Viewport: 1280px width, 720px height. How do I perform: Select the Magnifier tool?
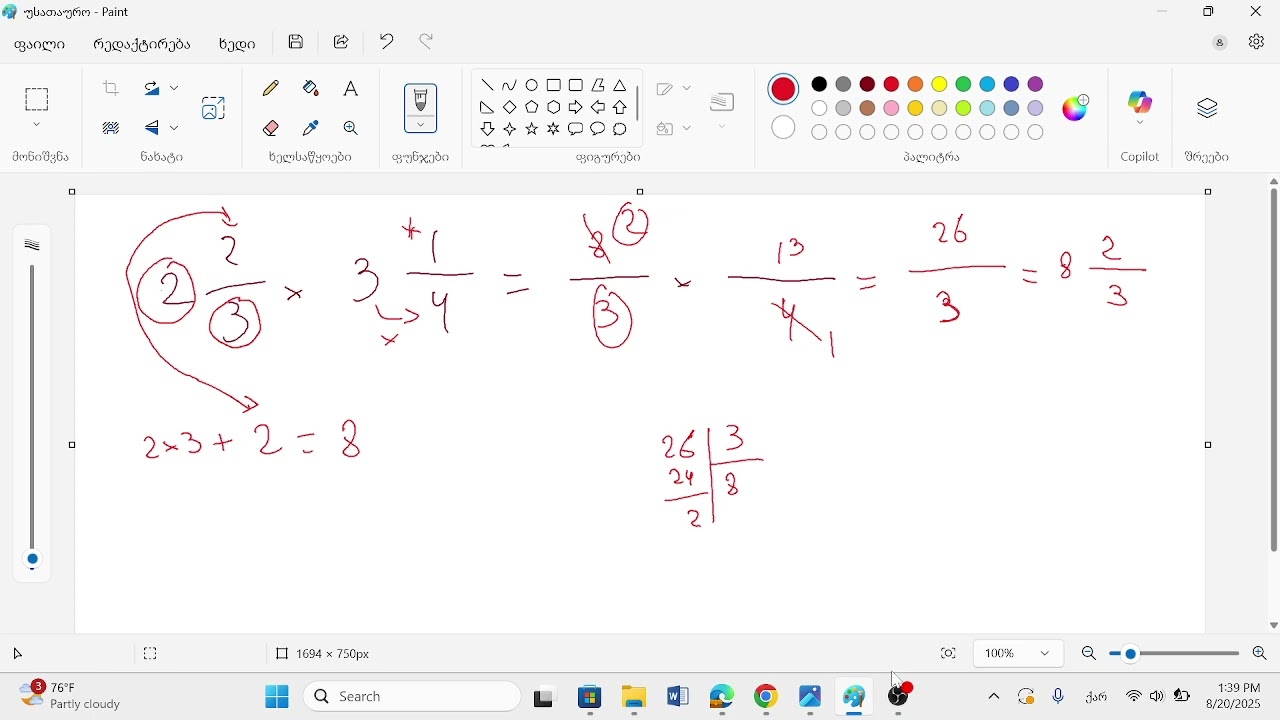tap(351, 128)
